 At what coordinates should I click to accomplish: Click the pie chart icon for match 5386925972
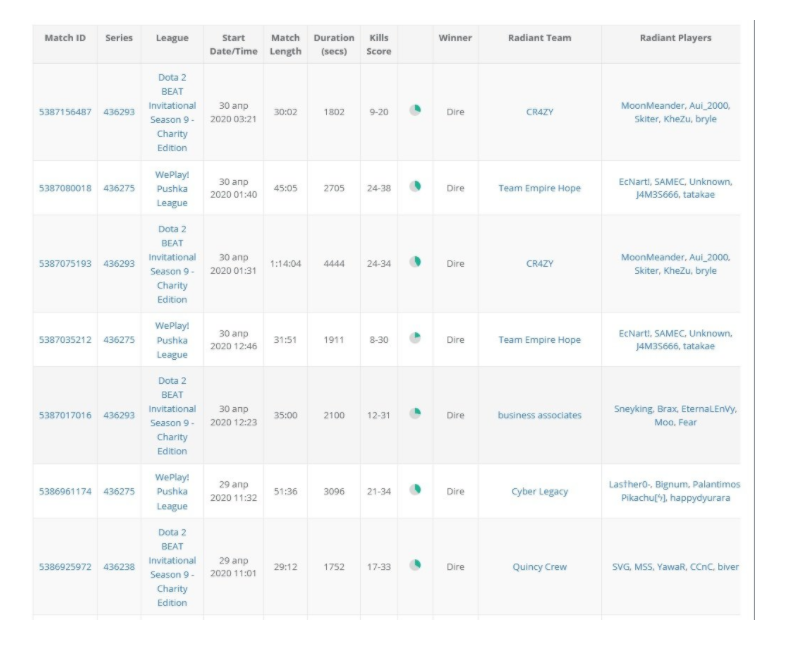pyautogui.click(x=415, y=565)
